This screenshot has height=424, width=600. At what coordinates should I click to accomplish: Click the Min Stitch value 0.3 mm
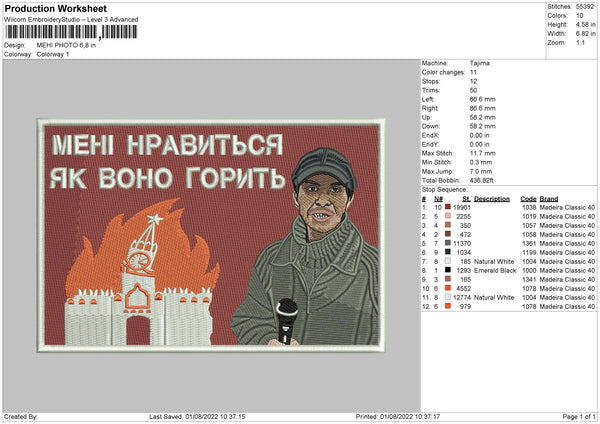pyautogui.click(x=481, y=162)
